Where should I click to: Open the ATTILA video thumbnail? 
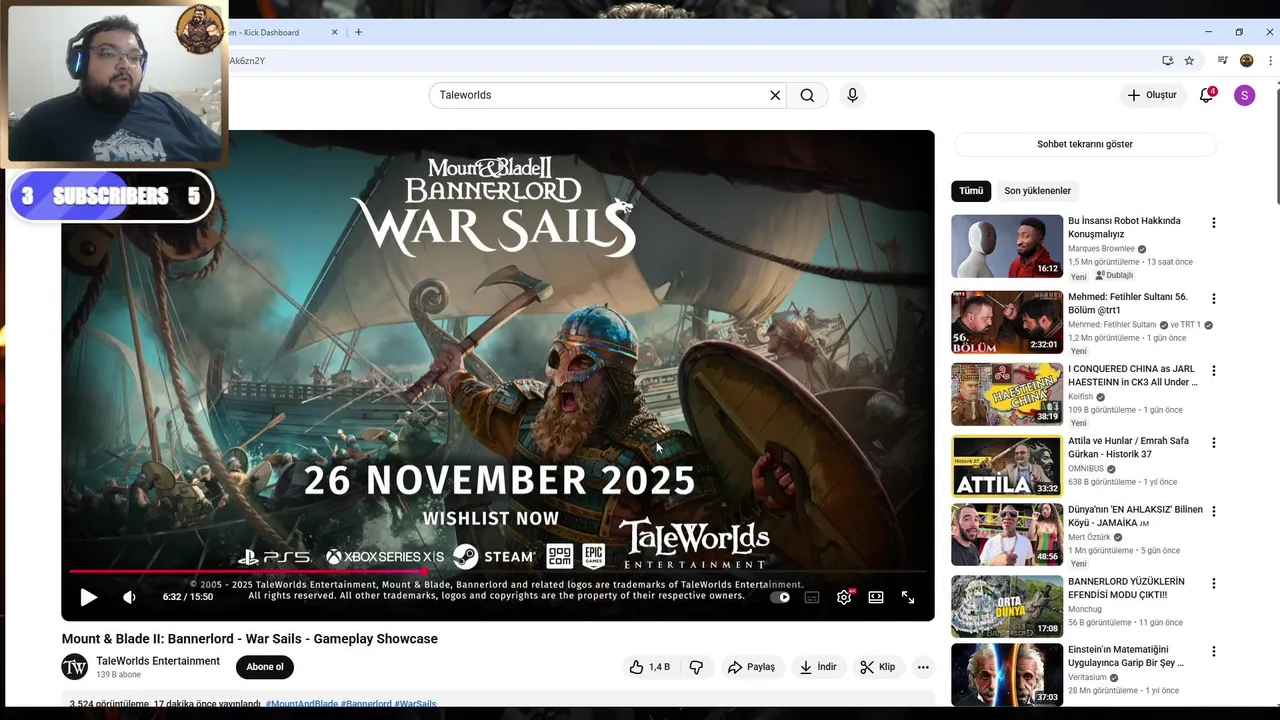(1007, 466)
